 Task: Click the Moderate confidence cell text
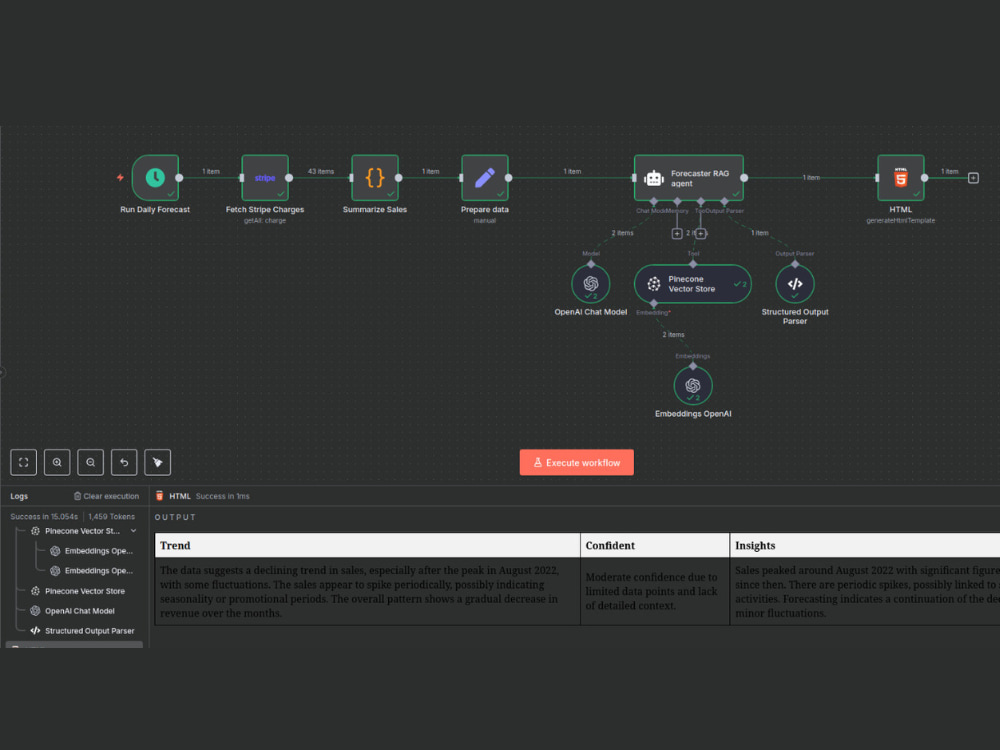coord(651,591)
